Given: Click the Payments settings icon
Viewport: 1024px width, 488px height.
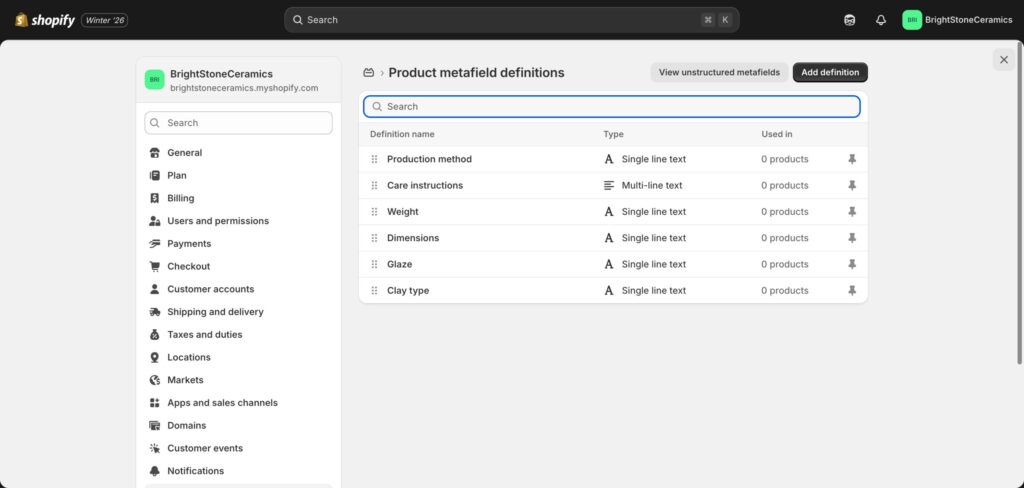Looking at the screenshot, I should [155, 244].
